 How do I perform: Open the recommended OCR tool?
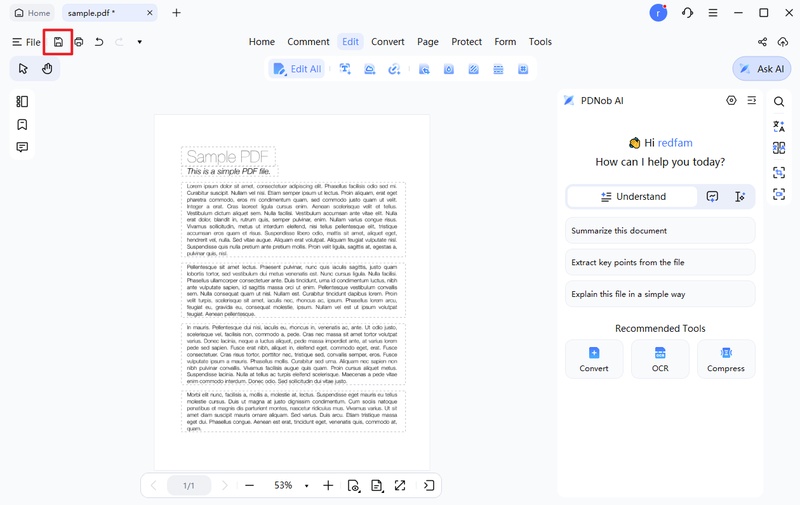coord(660,359)
